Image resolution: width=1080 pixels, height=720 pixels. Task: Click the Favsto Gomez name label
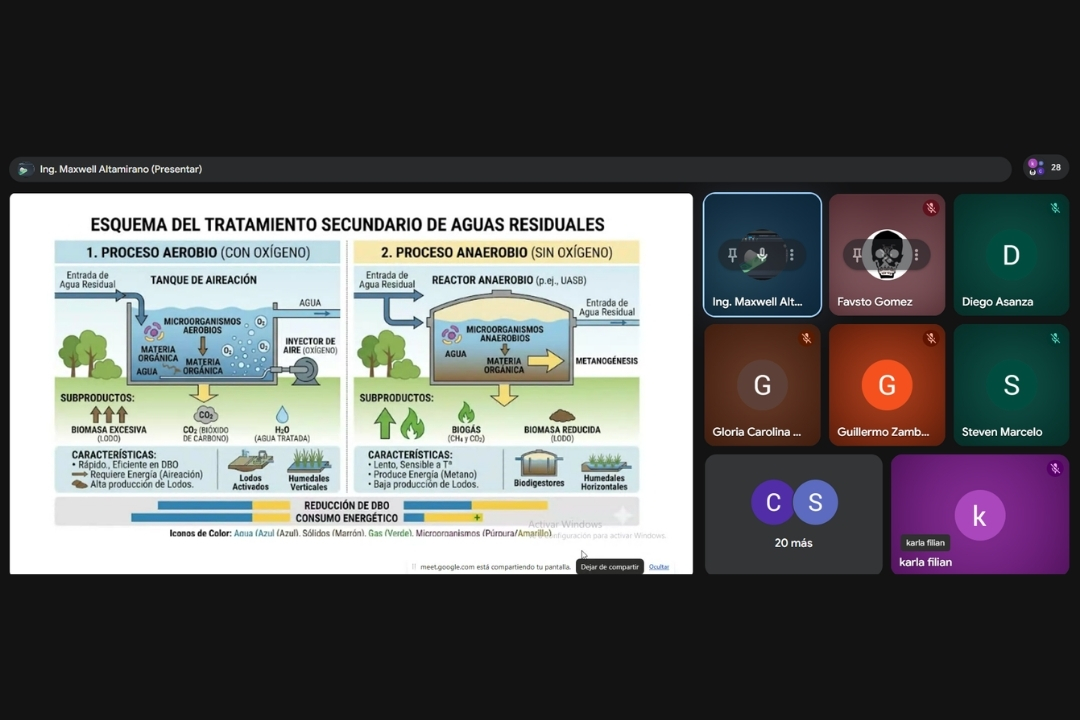pos(874,302)
